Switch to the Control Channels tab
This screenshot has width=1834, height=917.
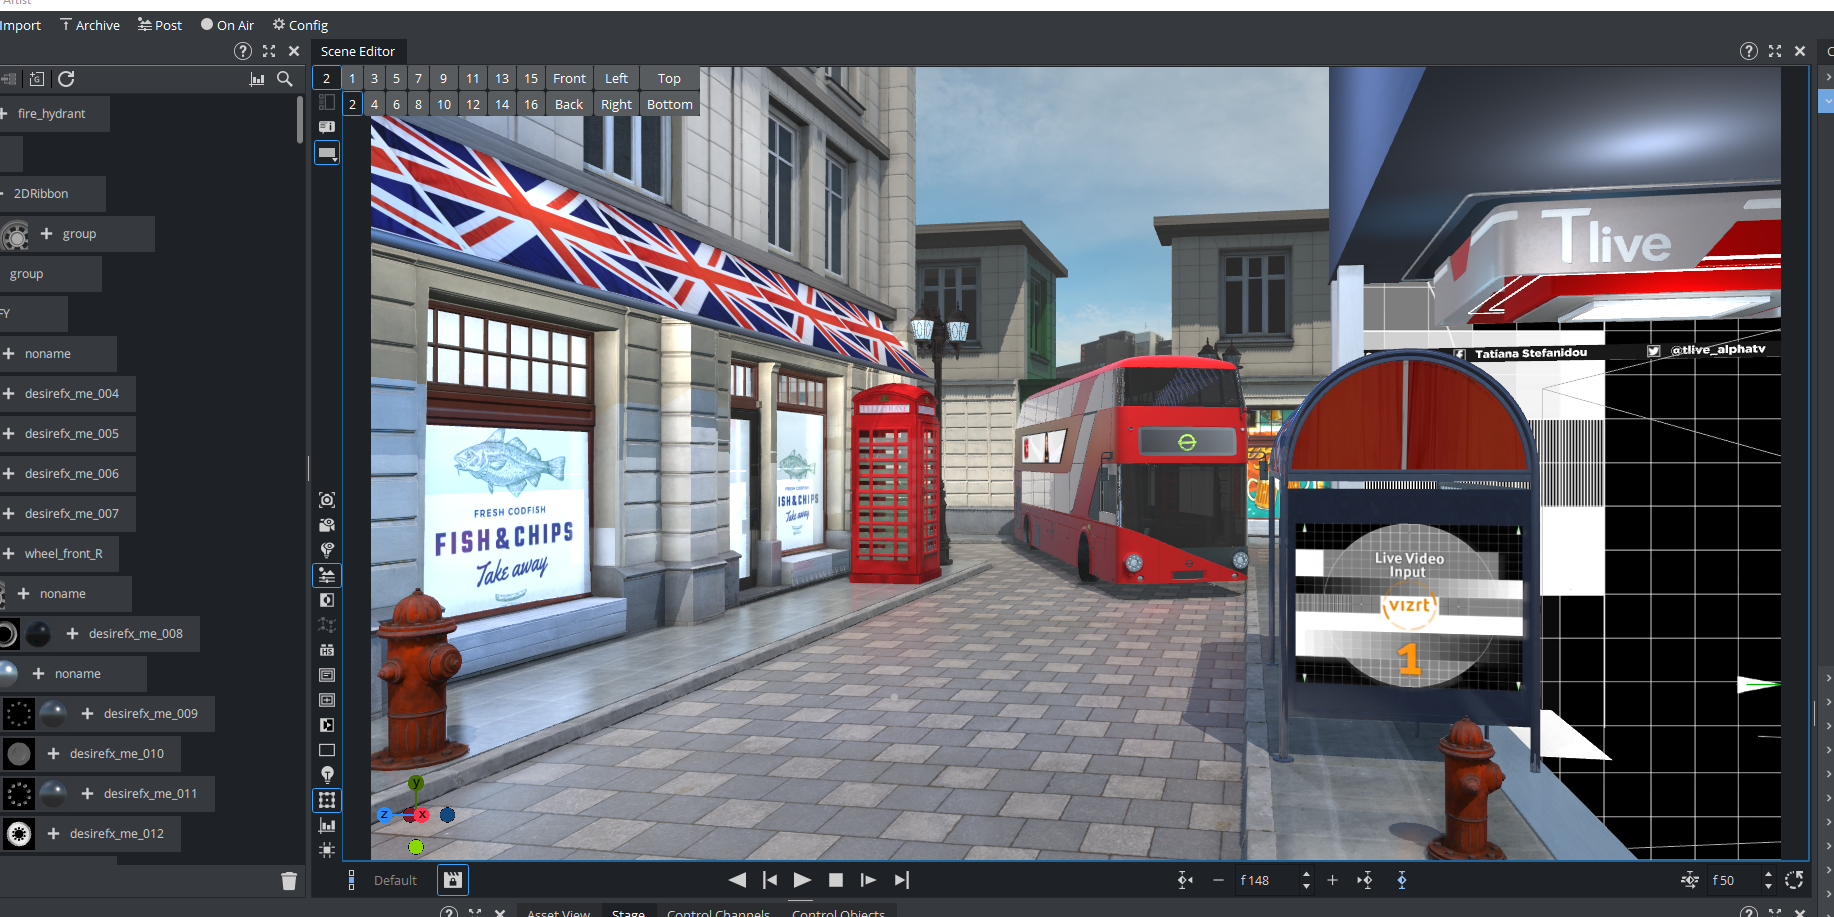[x=718, y=912]
